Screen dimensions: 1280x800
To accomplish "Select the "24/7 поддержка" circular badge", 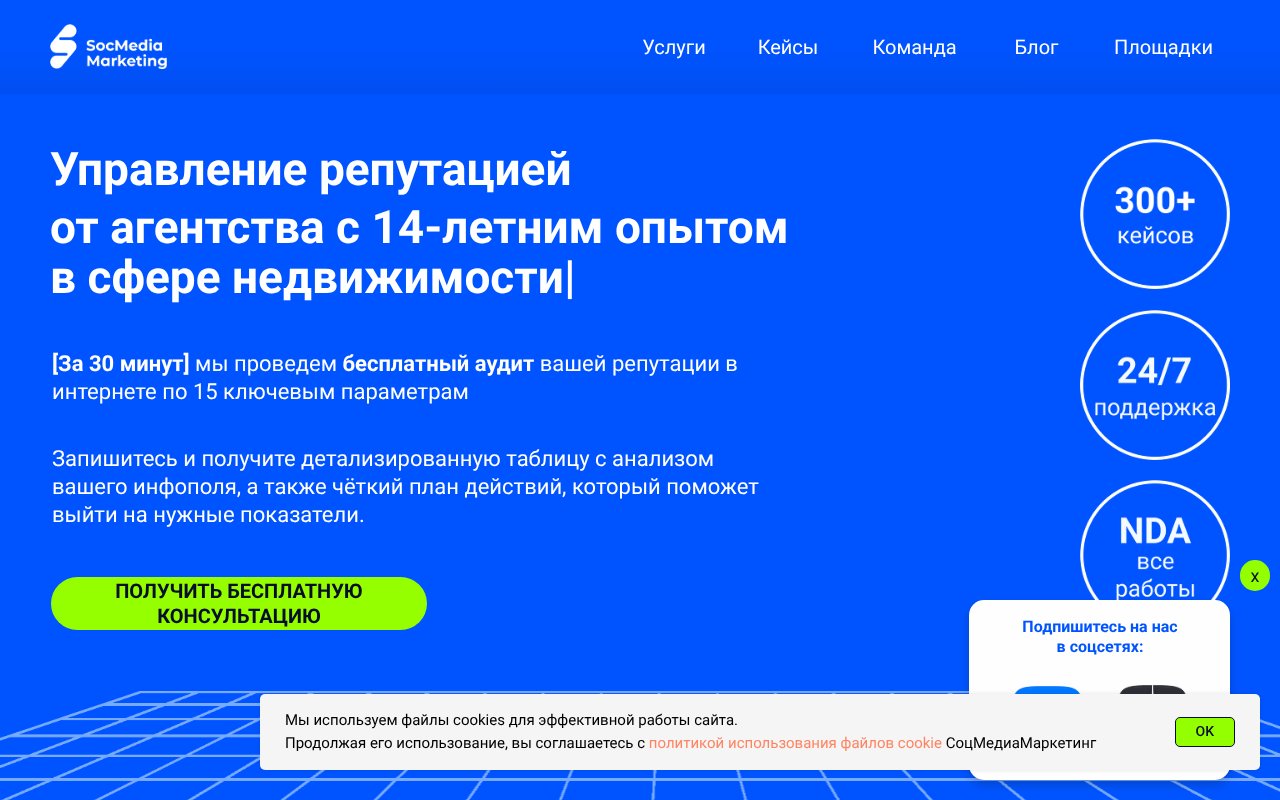I will pyautogui.click(x=1155, y=384).
